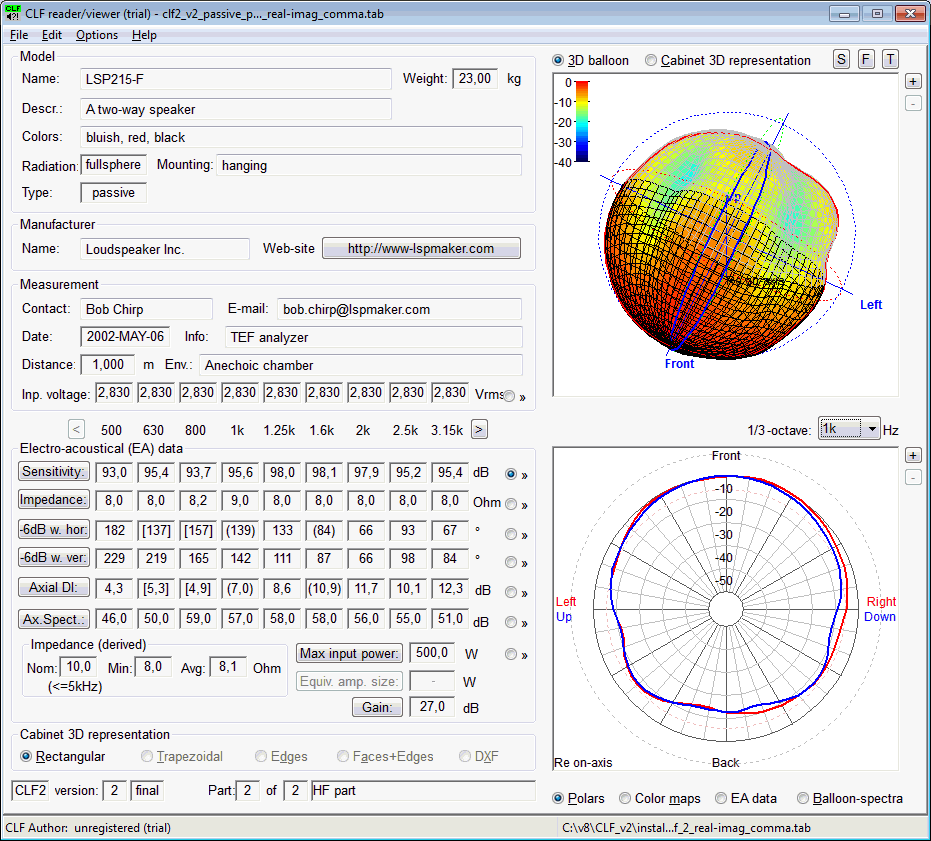Click the Gain value field
Viewport: 931px width, 841px height.
432,707
